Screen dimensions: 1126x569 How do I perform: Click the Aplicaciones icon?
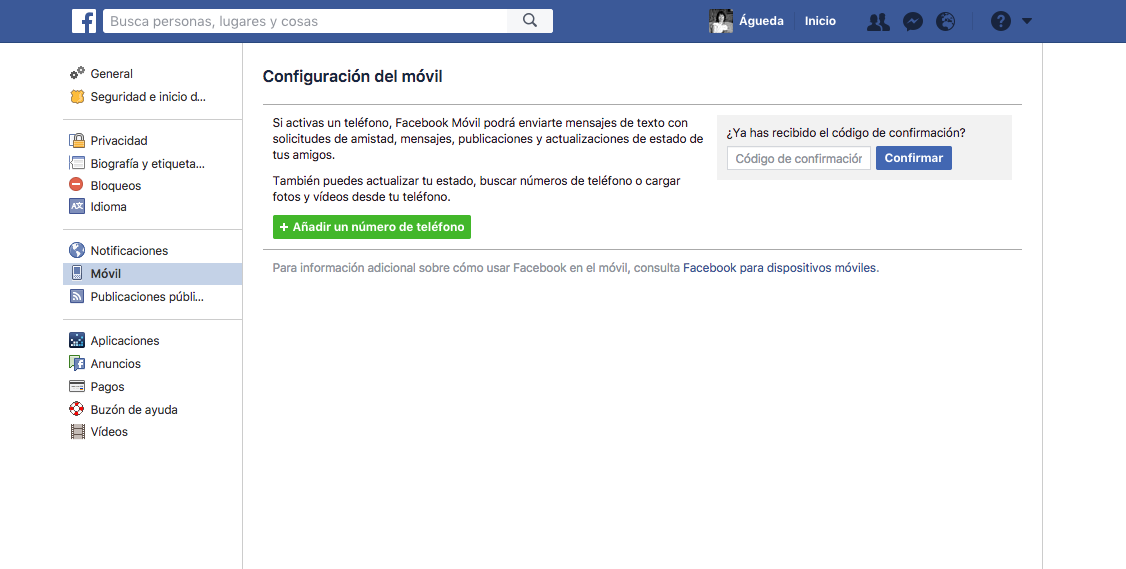point(77,341)
